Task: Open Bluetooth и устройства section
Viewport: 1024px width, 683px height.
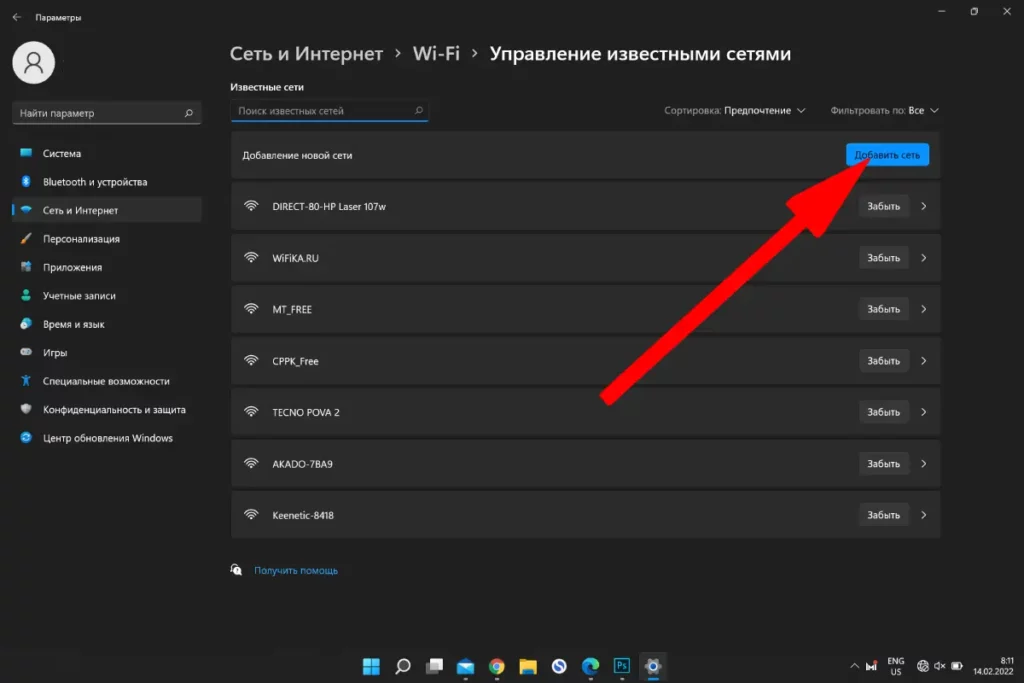Action: click(x=106, y=182)
